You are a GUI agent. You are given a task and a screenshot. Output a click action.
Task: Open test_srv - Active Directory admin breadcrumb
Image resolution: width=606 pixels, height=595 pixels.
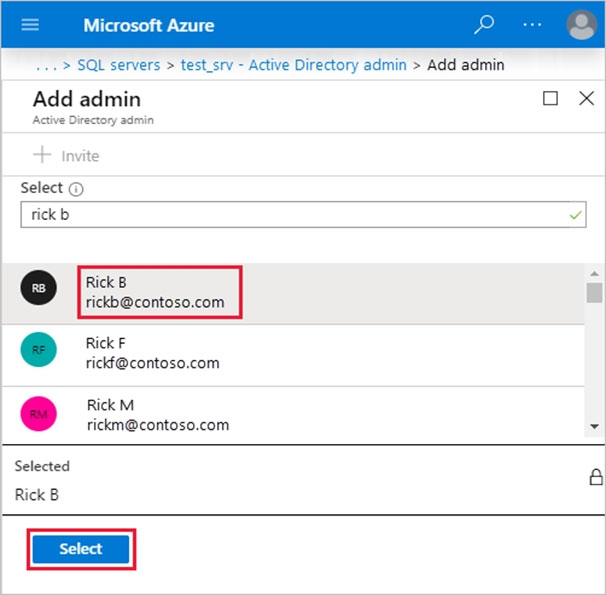pyautogui.click(x=293, y=65)
